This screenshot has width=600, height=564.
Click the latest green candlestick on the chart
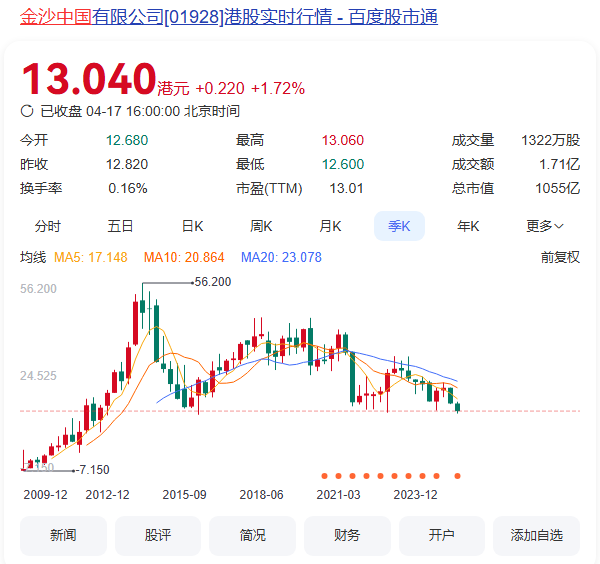(457, 407)
